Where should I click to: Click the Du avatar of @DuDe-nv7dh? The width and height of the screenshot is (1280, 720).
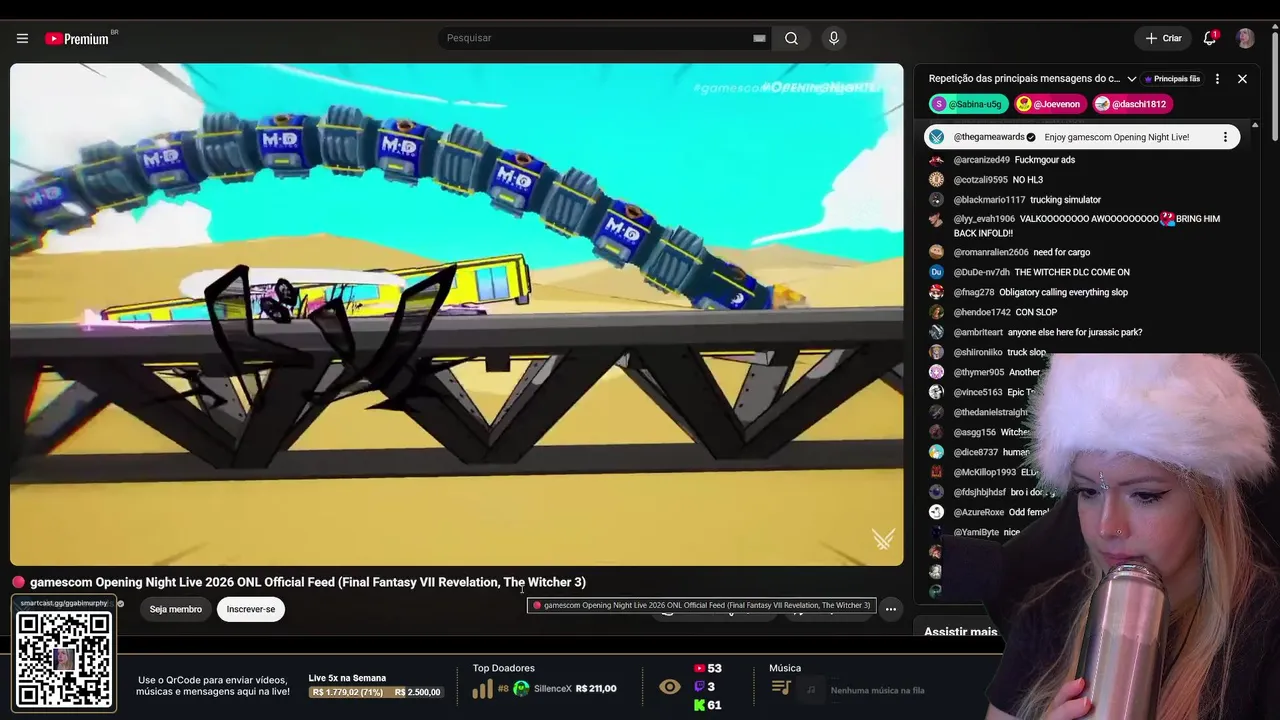click(936, 272)
